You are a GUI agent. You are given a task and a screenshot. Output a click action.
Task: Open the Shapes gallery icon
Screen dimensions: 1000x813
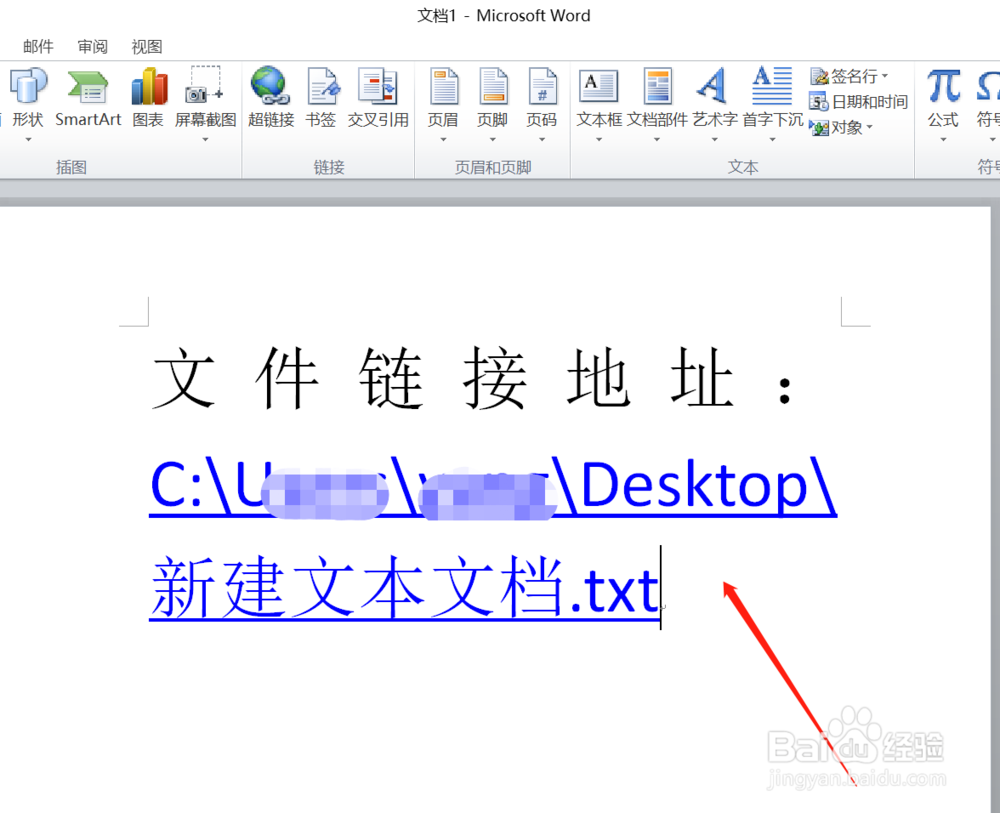(x=27, y=86)
